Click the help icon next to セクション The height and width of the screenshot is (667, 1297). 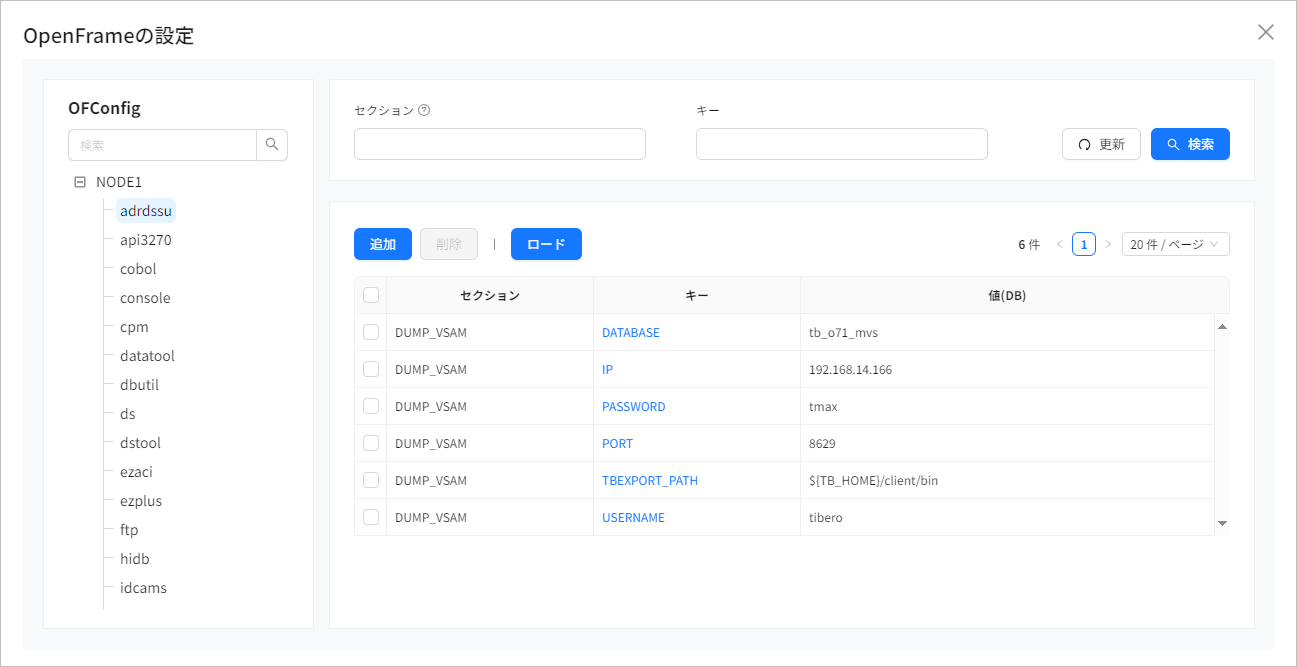coord(424,110)
